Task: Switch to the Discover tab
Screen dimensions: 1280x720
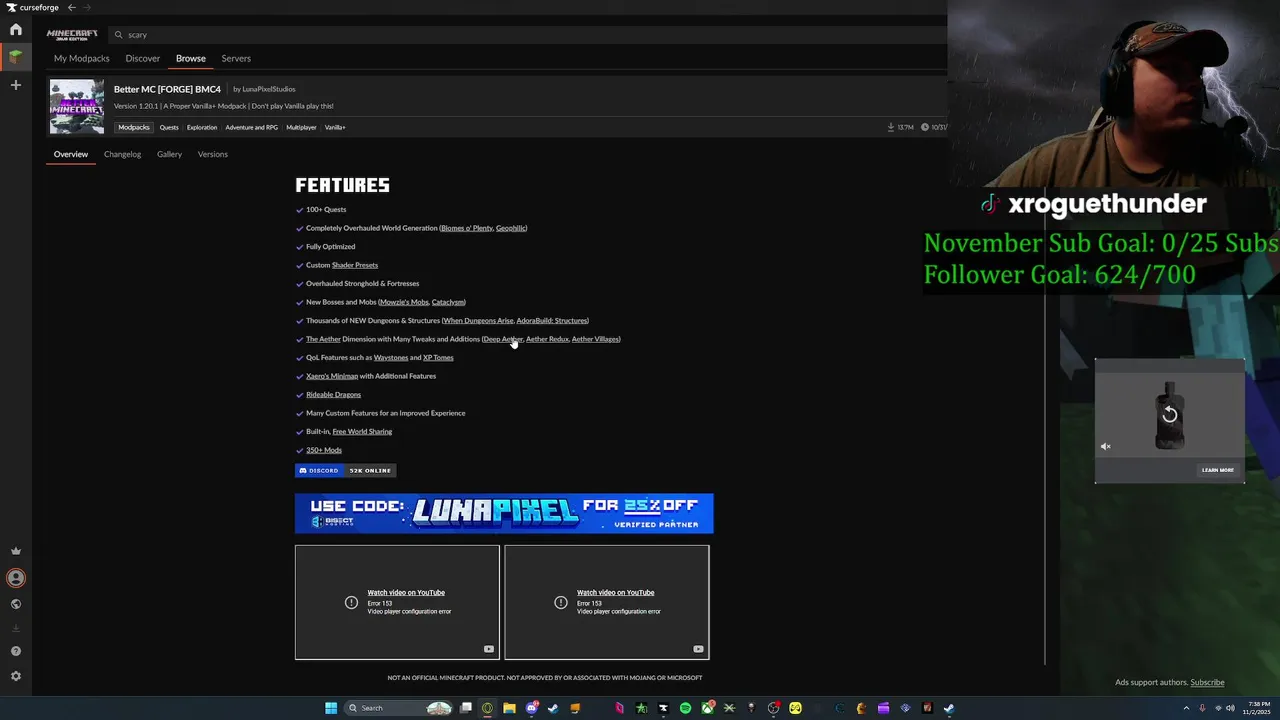Action: click(x=142, y=58)
